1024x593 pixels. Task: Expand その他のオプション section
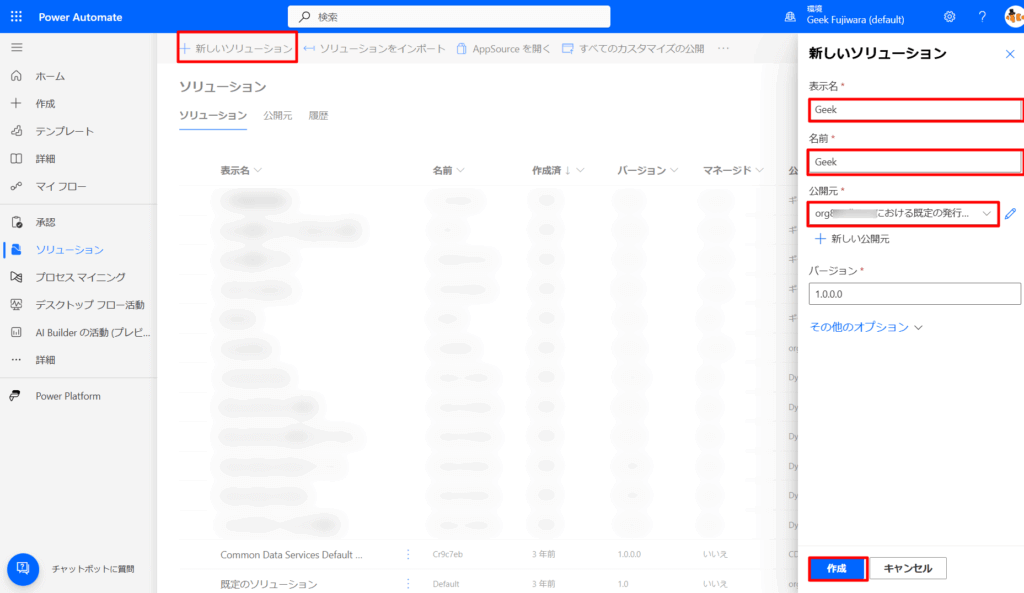pyautogui.click(x=866, y=327)
